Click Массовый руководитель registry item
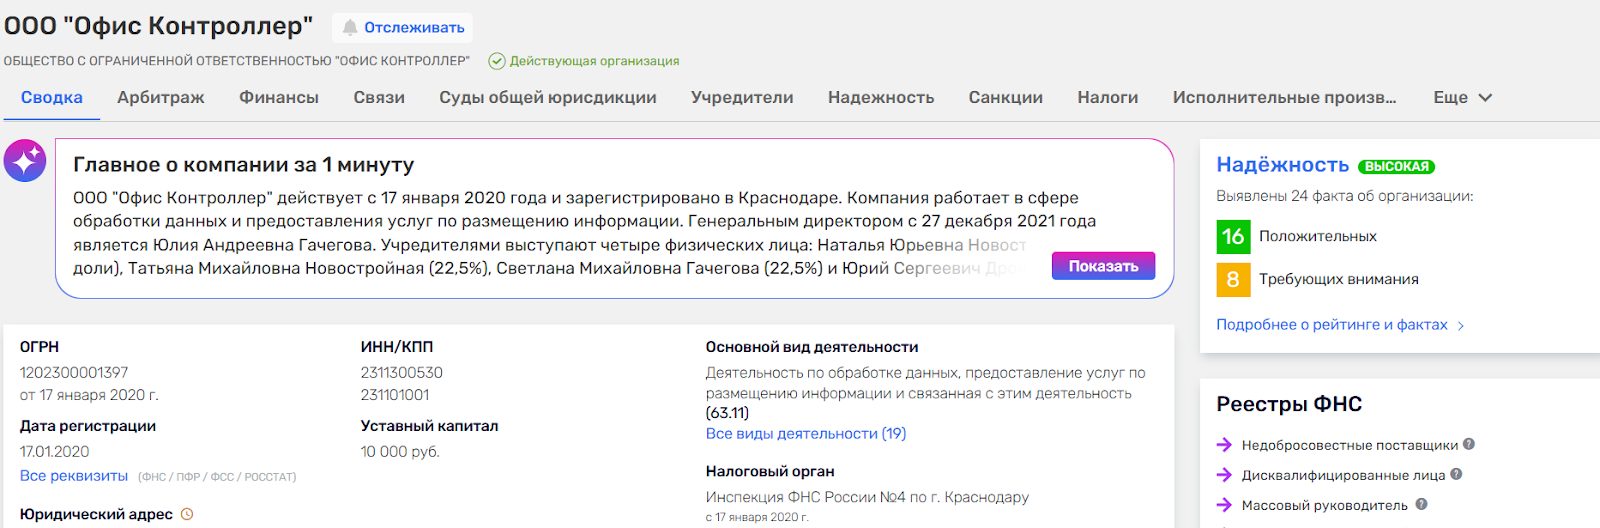This screenshot has width=1600, height=528. point(1325,505)
